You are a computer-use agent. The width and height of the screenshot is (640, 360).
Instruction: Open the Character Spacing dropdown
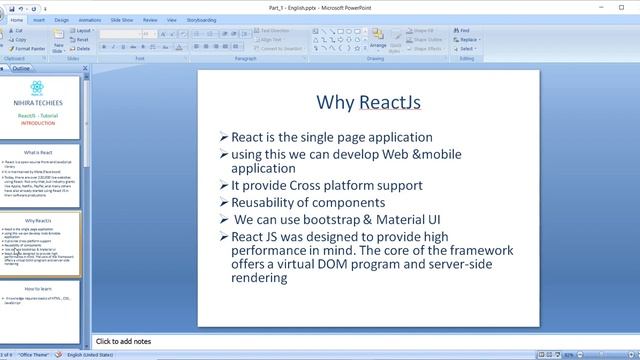pyautogui.click(x=153, y=47)
